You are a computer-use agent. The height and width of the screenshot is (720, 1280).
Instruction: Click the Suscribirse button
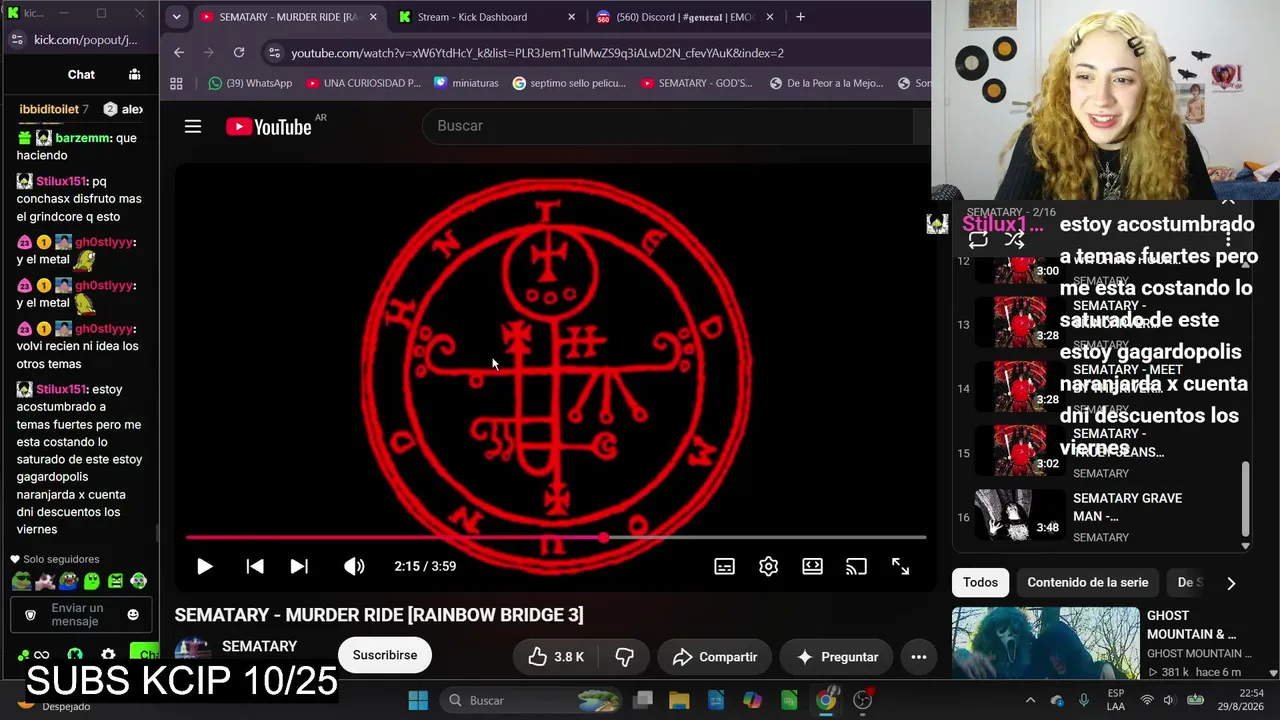click(x=385, y=656)
